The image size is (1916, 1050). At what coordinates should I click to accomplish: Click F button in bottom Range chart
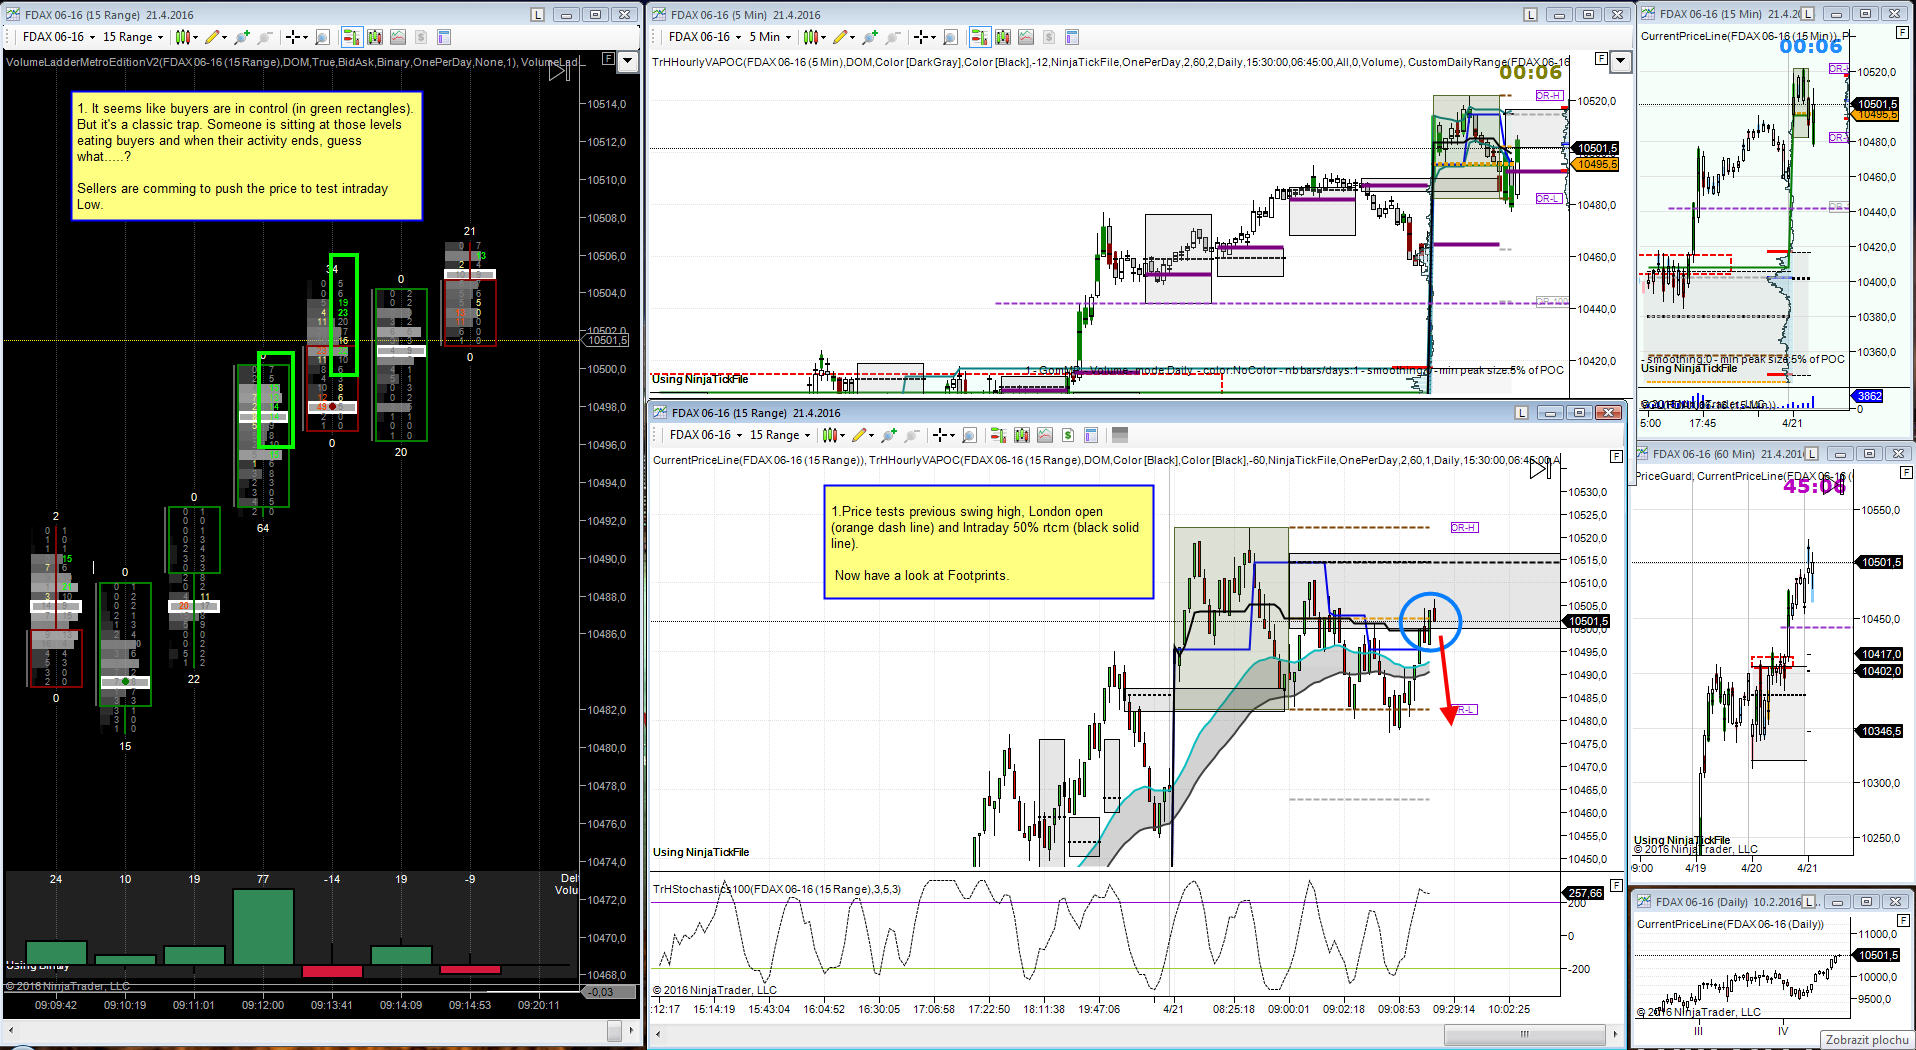(x=1616, y=456)
